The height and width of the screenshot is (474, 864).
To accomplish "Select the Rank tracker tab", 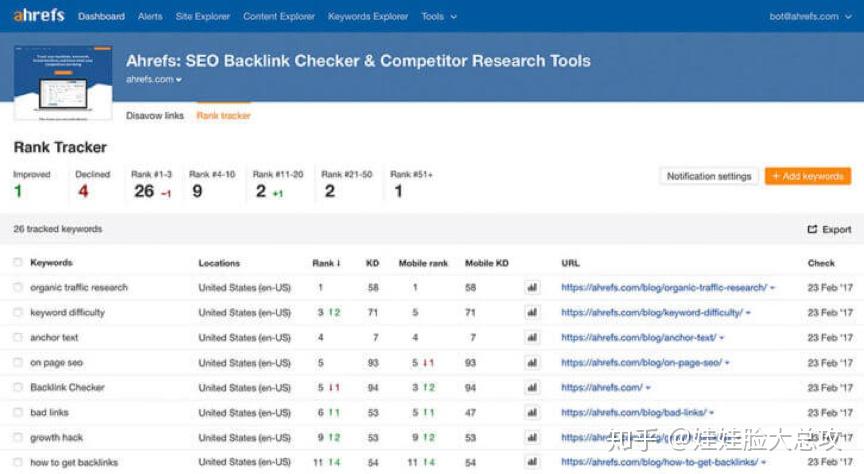I will (x=223, y=116).
